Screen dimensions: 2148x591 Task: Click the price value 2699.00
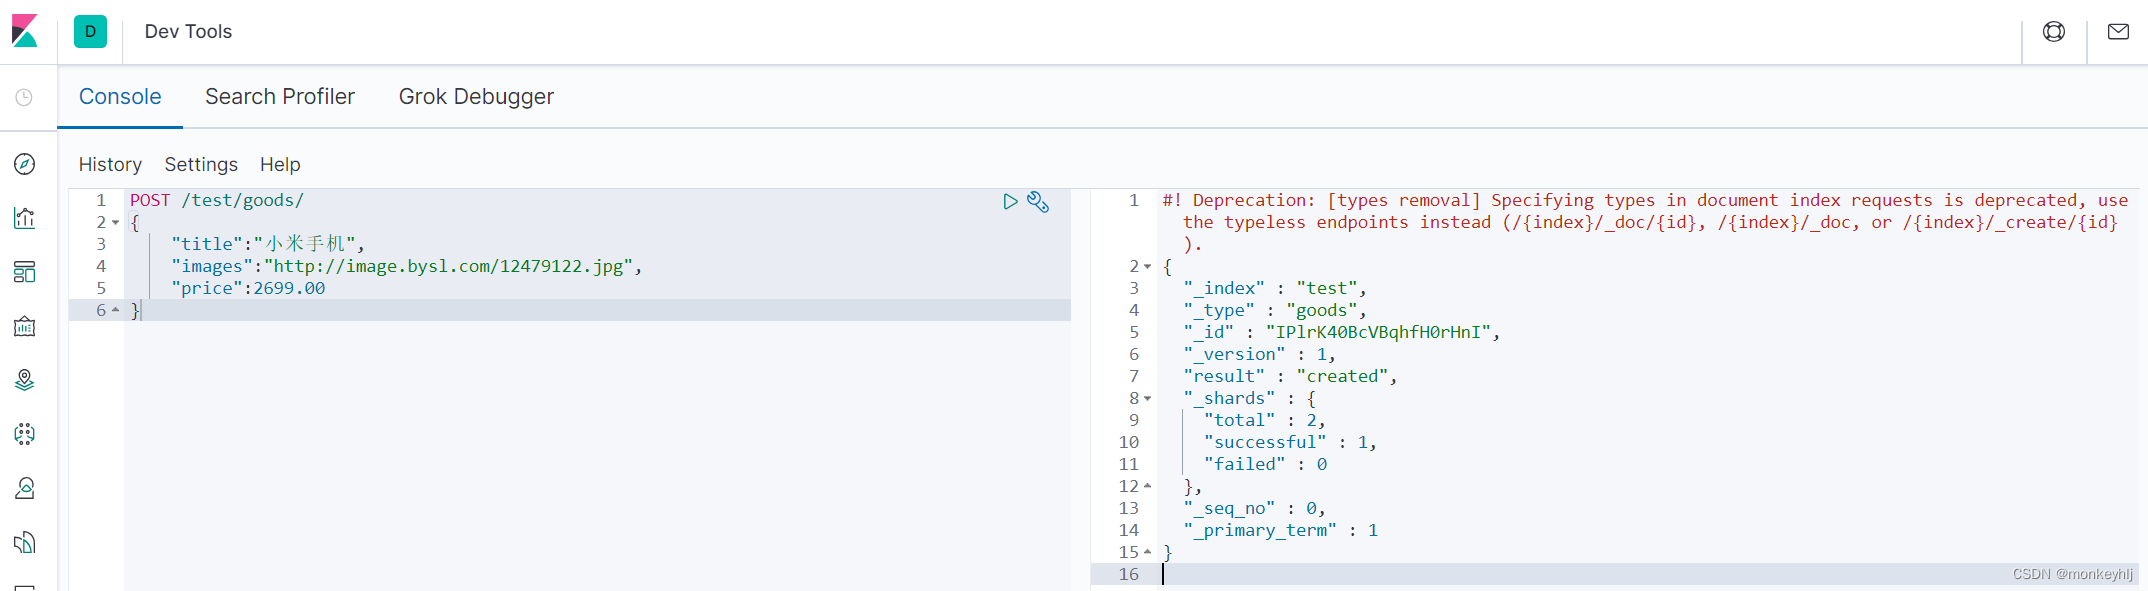(x=289, y=288)
